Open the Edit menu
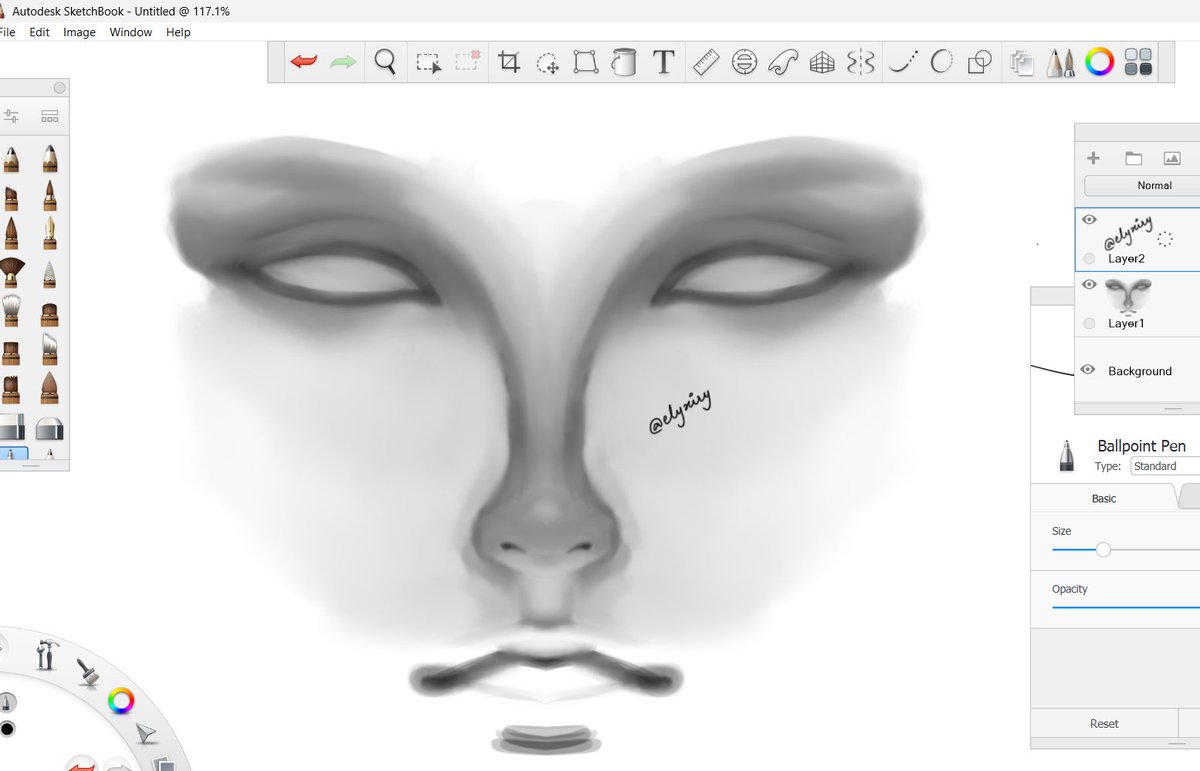The height and width of the screenshot is (771, 1200). (39, 32)
